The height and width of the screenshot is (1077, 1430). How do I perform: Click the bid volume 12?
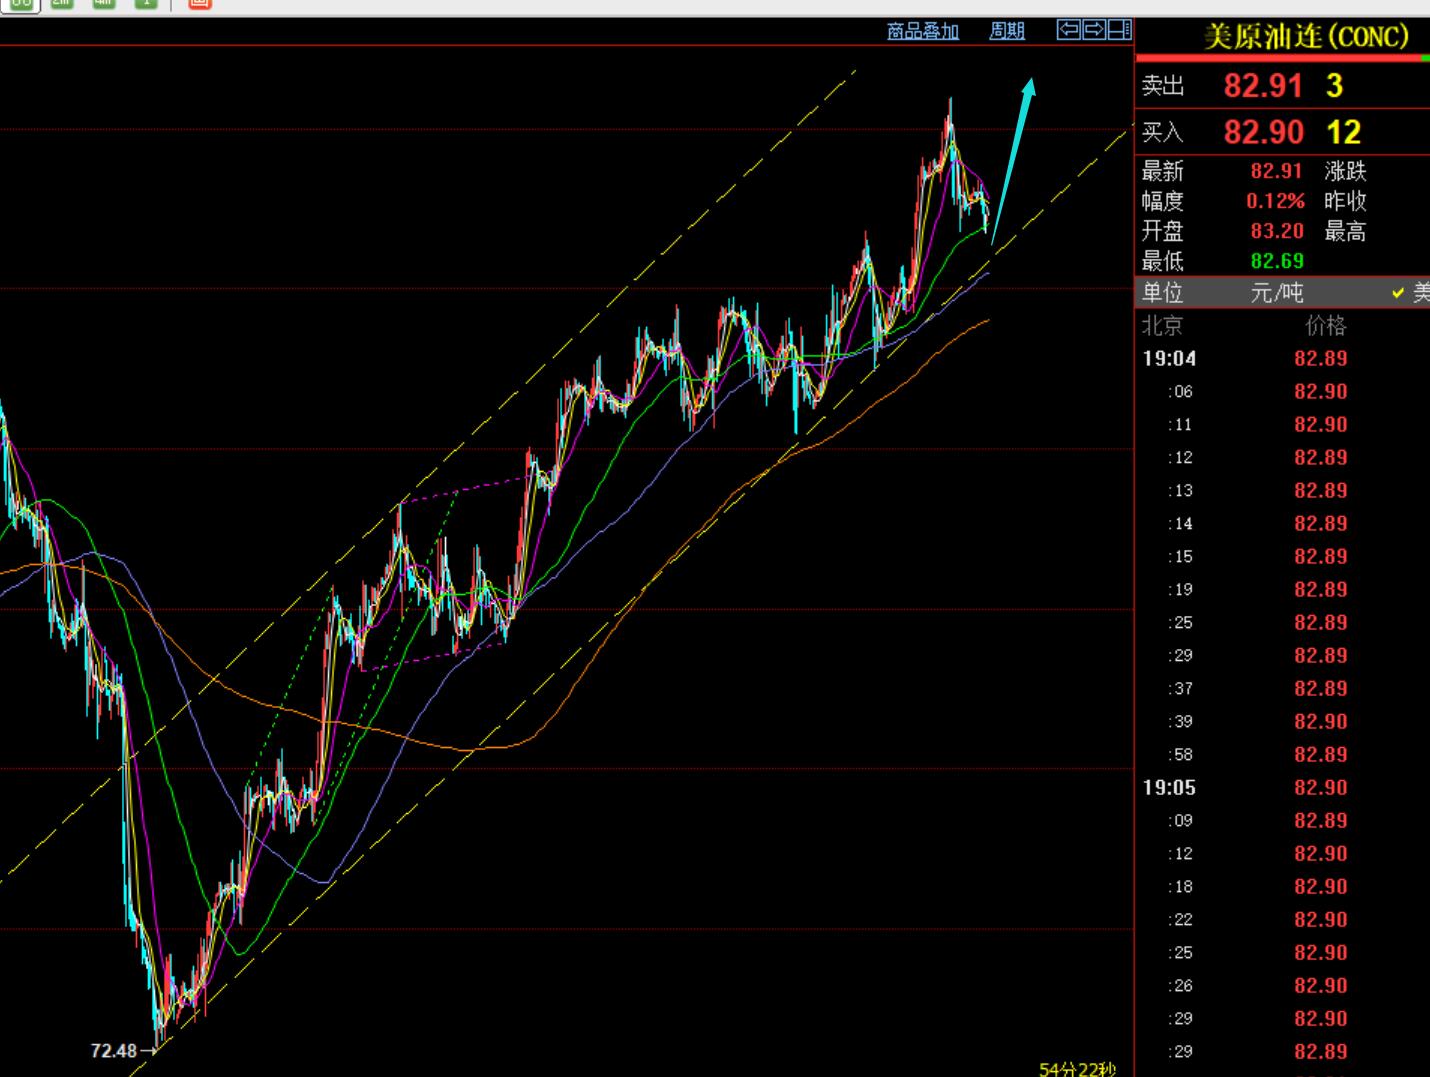[x=1343, y=132]
